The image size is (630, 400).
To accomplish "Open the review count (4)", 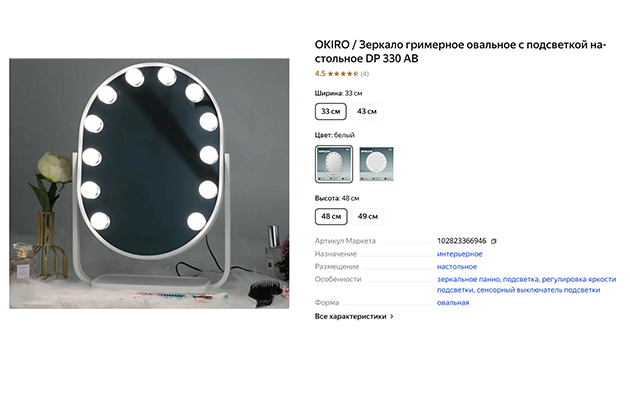I will [364, 73].
